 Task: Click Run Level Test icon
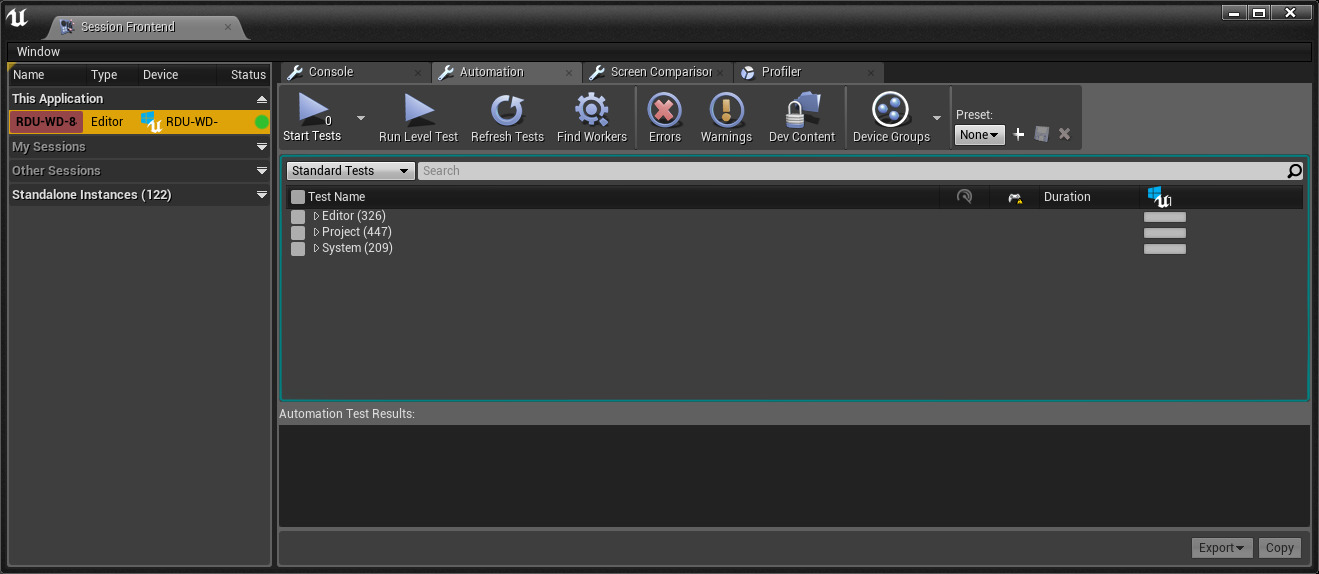click(x=418, y=109)
